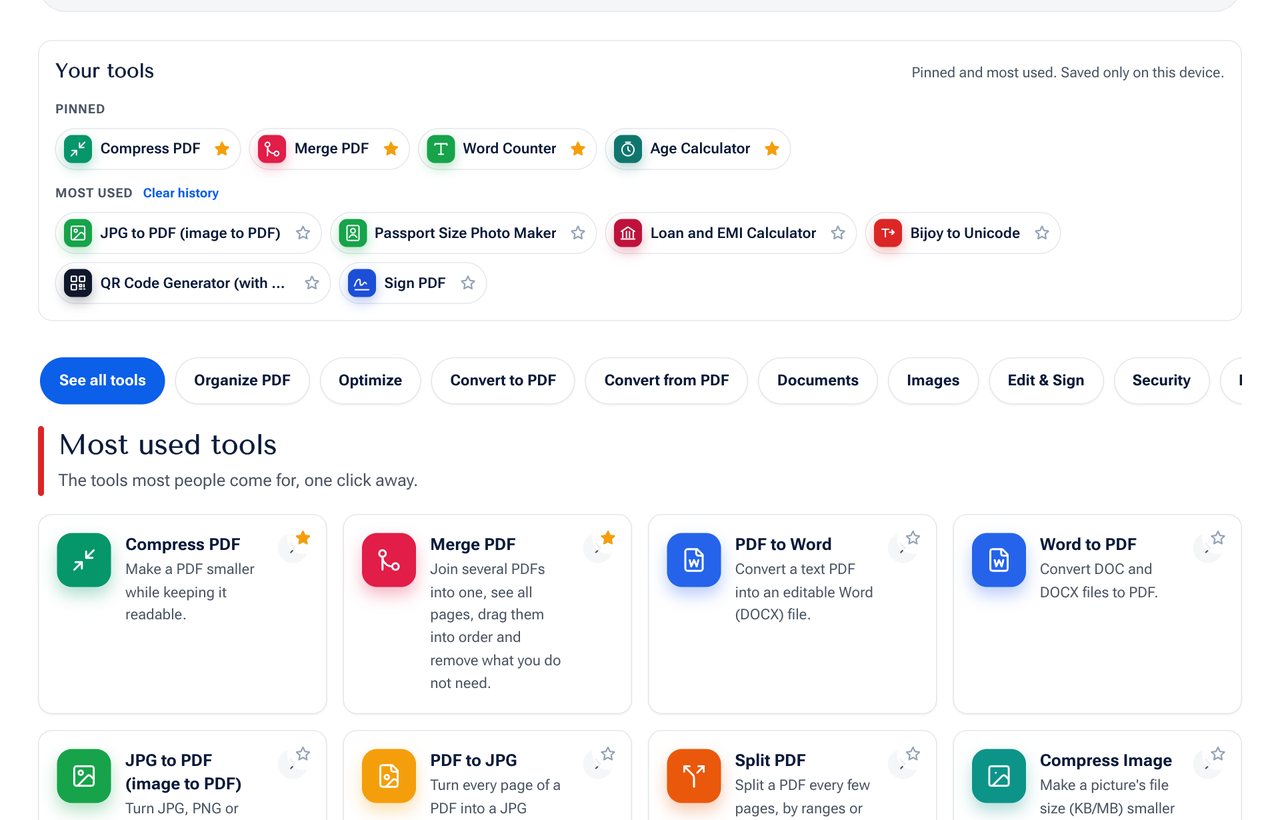Click the large Merge PDF card icon

coord(389,560)
